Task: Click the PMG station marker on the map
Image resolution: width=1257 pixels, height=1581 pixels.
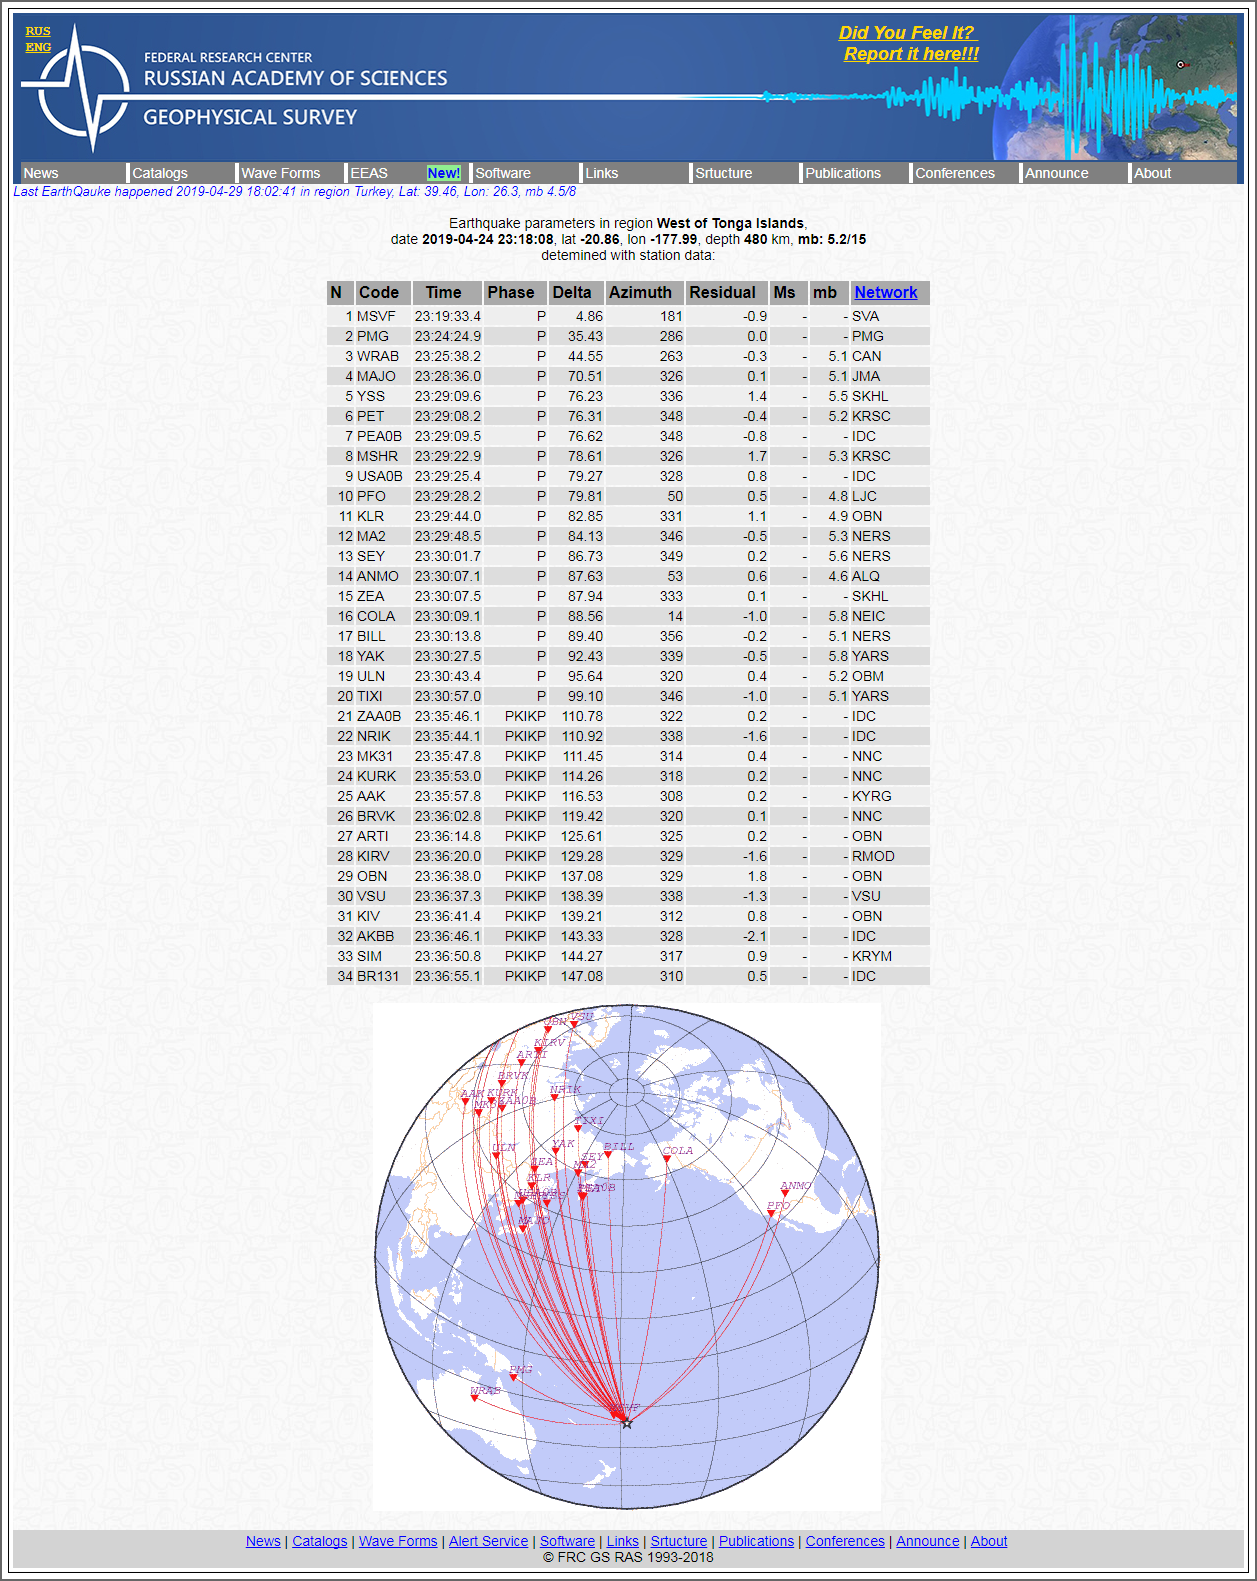Action: tap(513, 1377)
